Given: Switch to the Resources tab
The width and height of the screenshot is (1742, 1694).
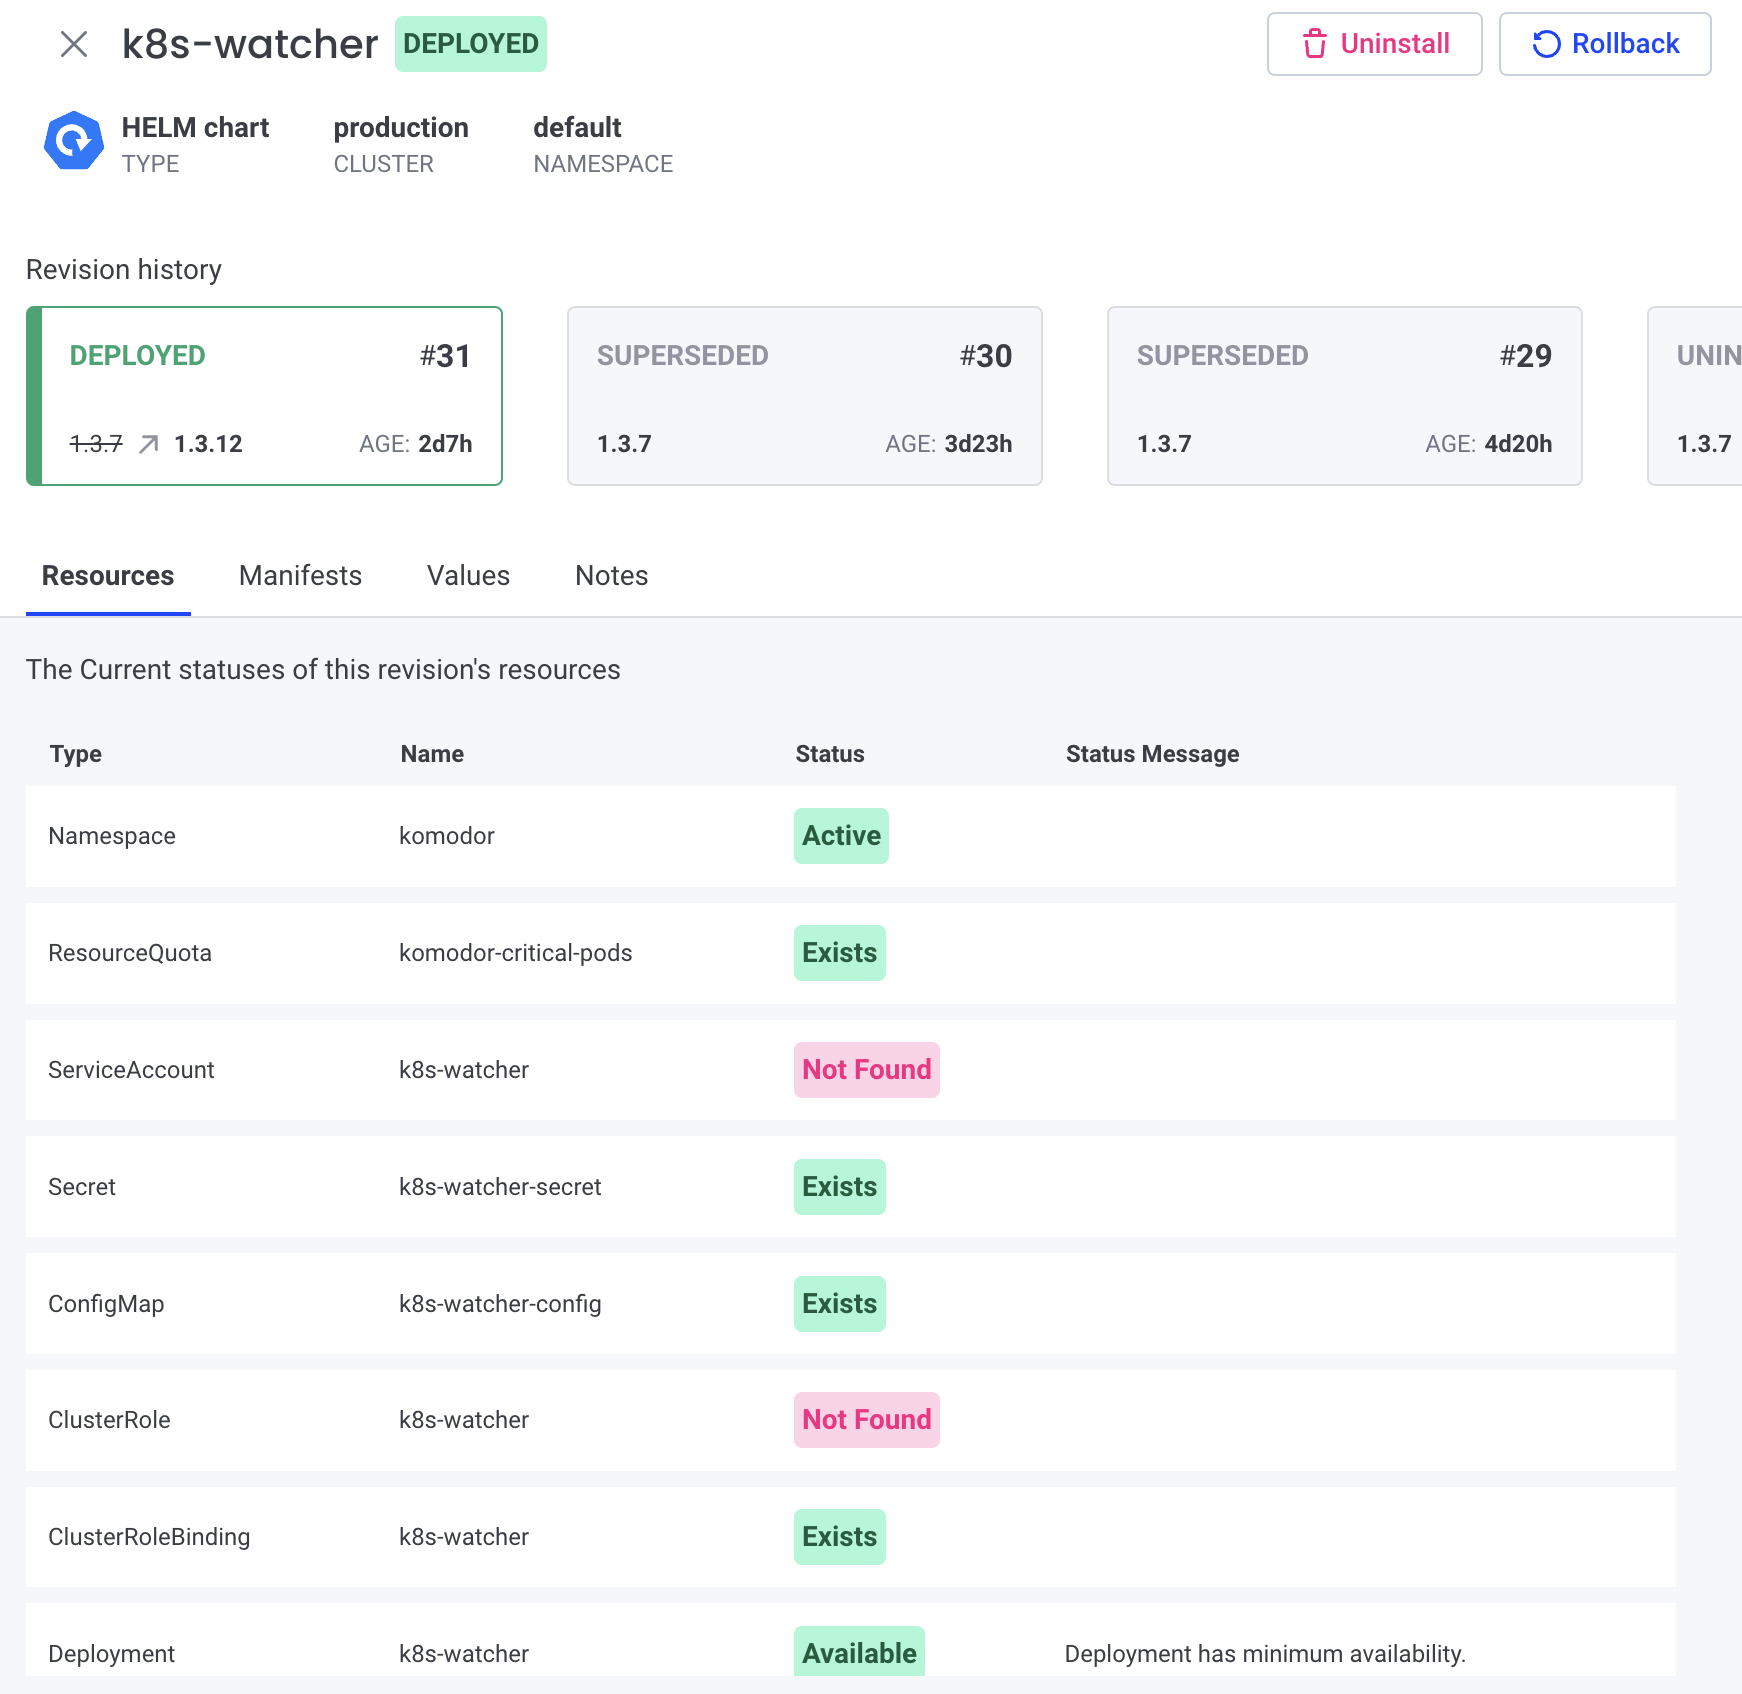Looking at the screenshot, I should tap(108, 576).
